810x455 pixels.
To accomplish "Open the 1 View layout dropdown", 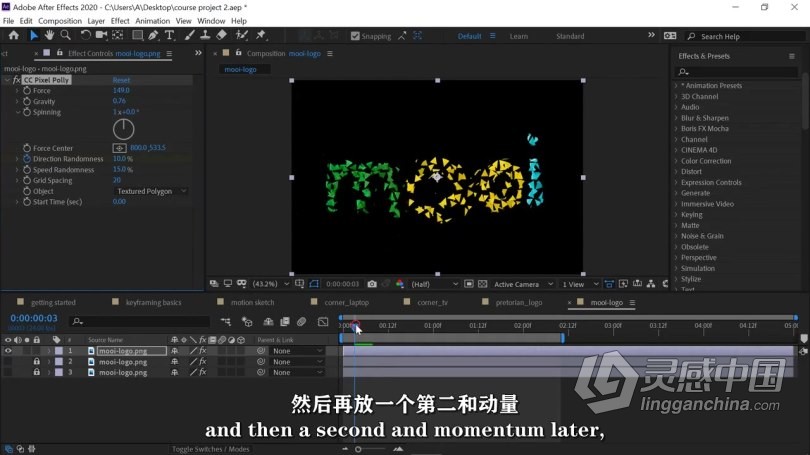I will [580, 284].
